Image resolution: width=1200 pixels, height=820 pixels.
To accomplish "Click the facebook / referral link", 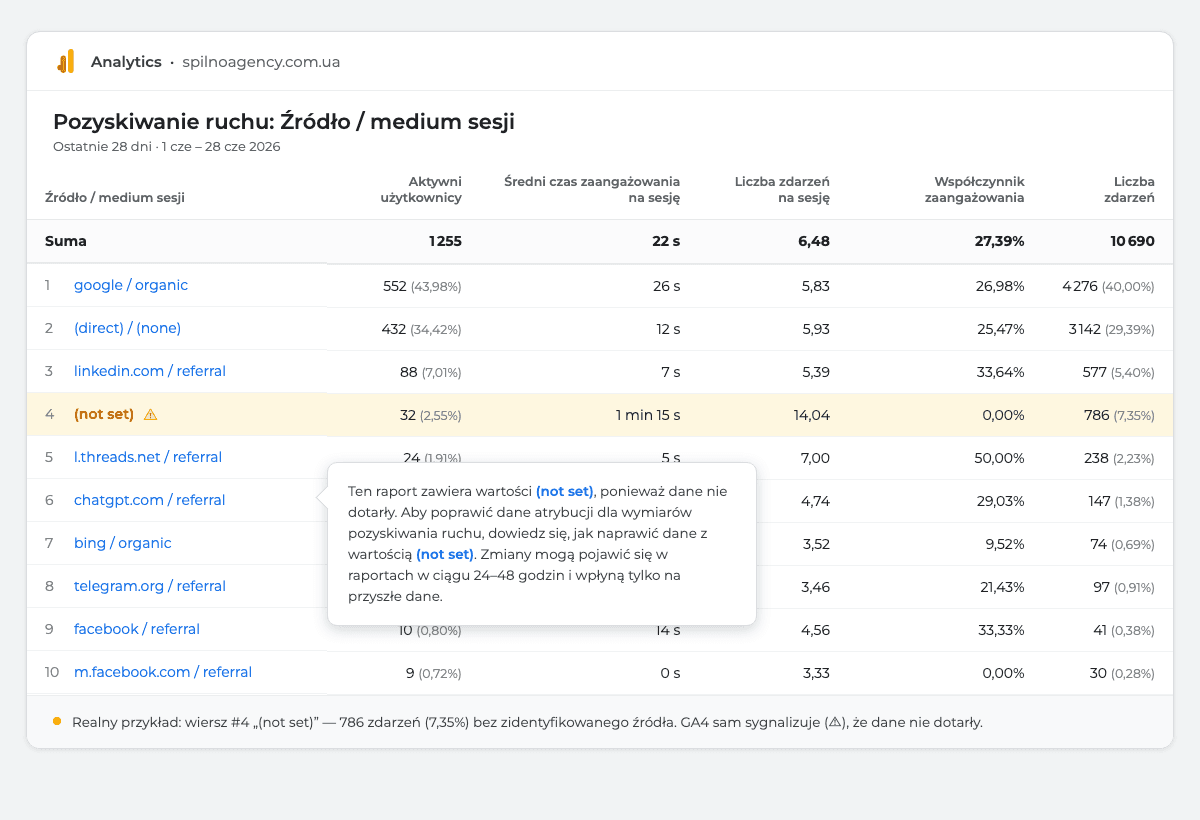I will (x=137, y=629).
